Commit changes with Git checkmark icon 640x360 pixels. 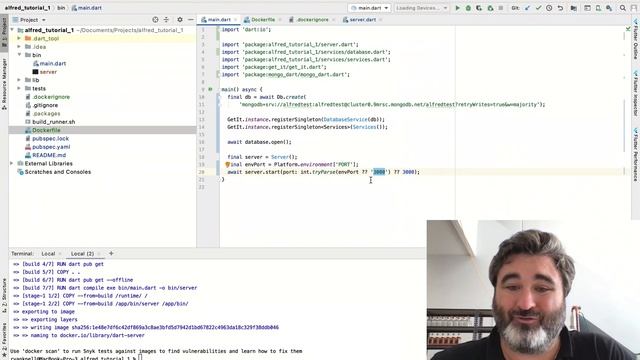pyautogui.click(x=538, y=8)
